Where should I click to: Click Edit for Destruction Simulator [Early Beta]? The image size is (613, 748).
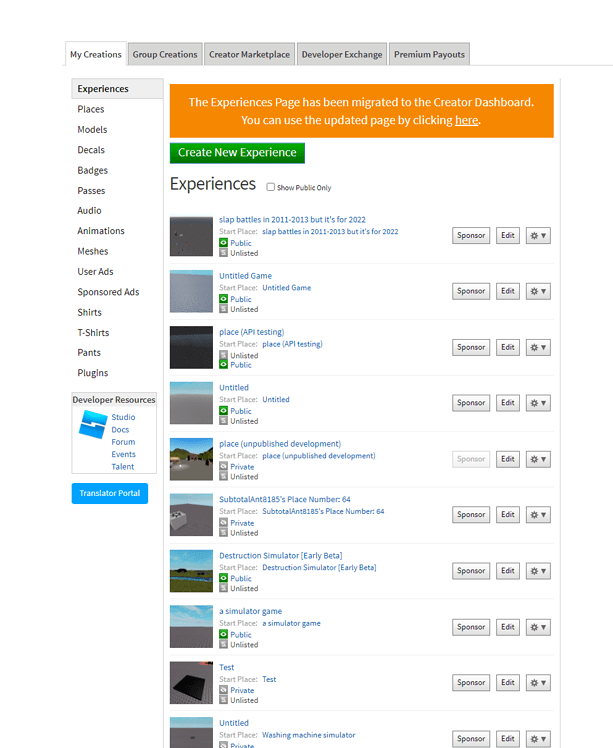coord(508,571)
